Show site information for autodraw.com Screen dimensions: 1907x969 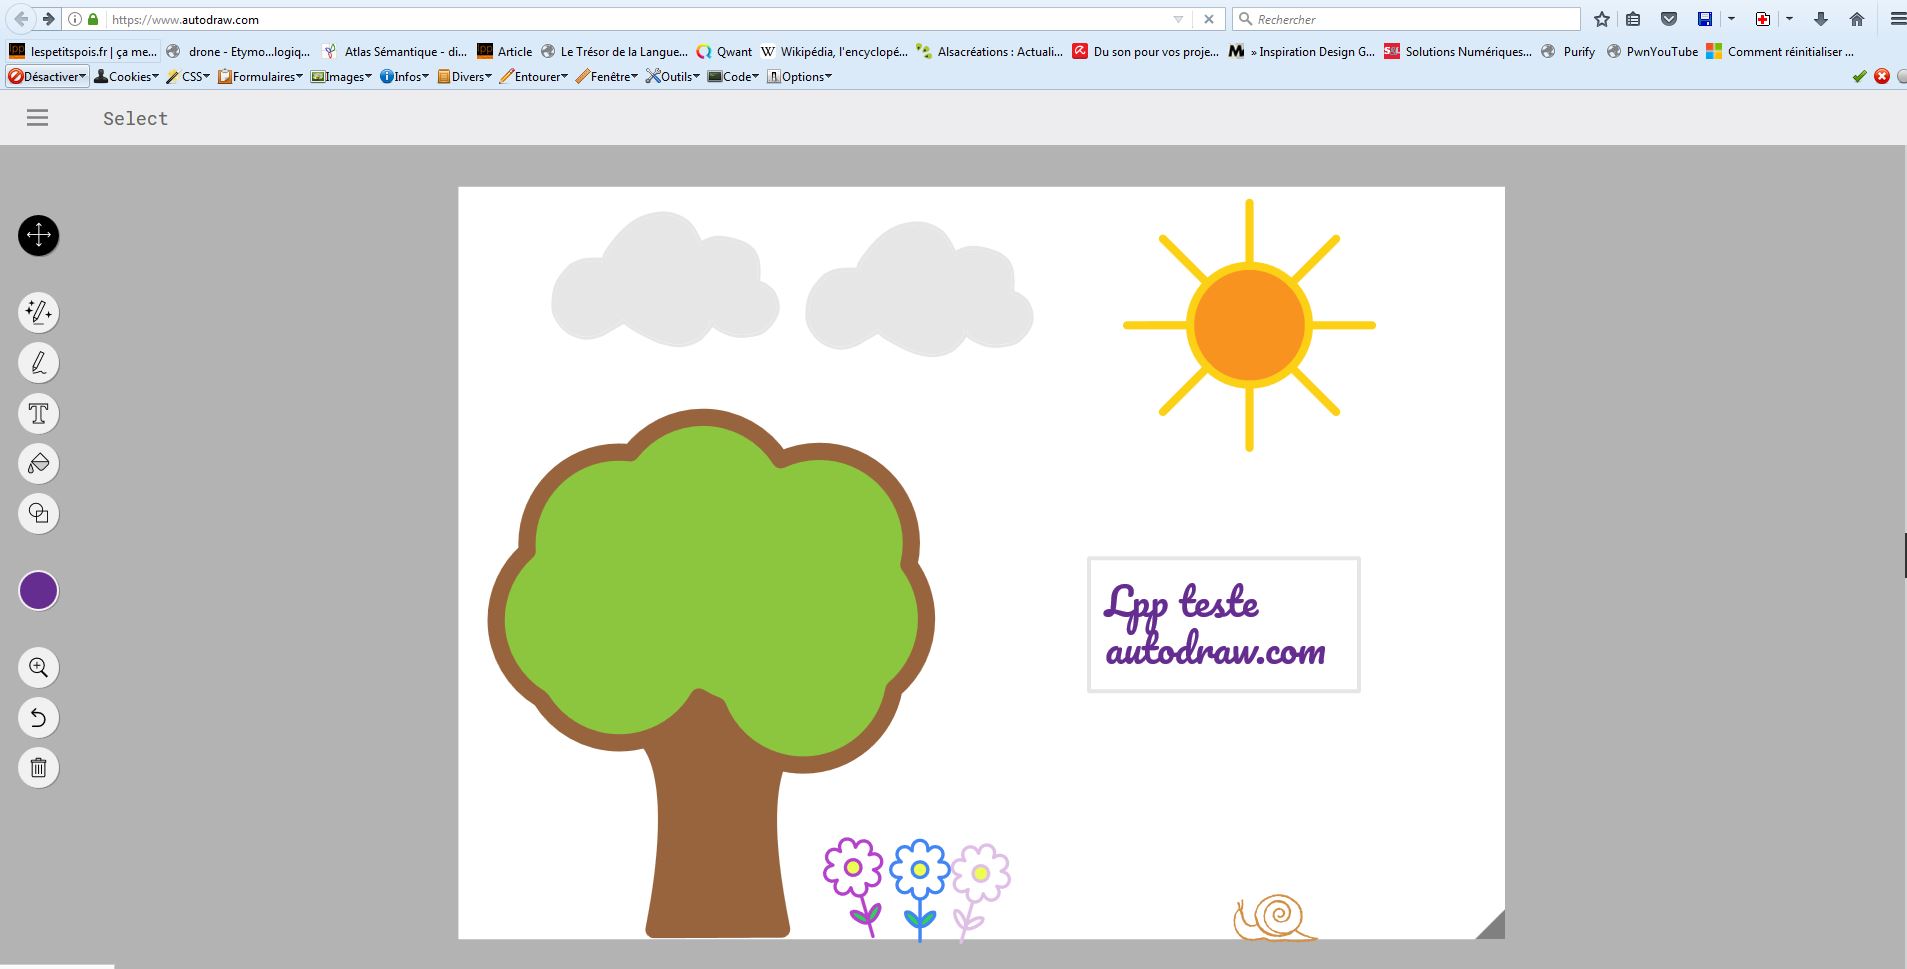pos(76,19)
